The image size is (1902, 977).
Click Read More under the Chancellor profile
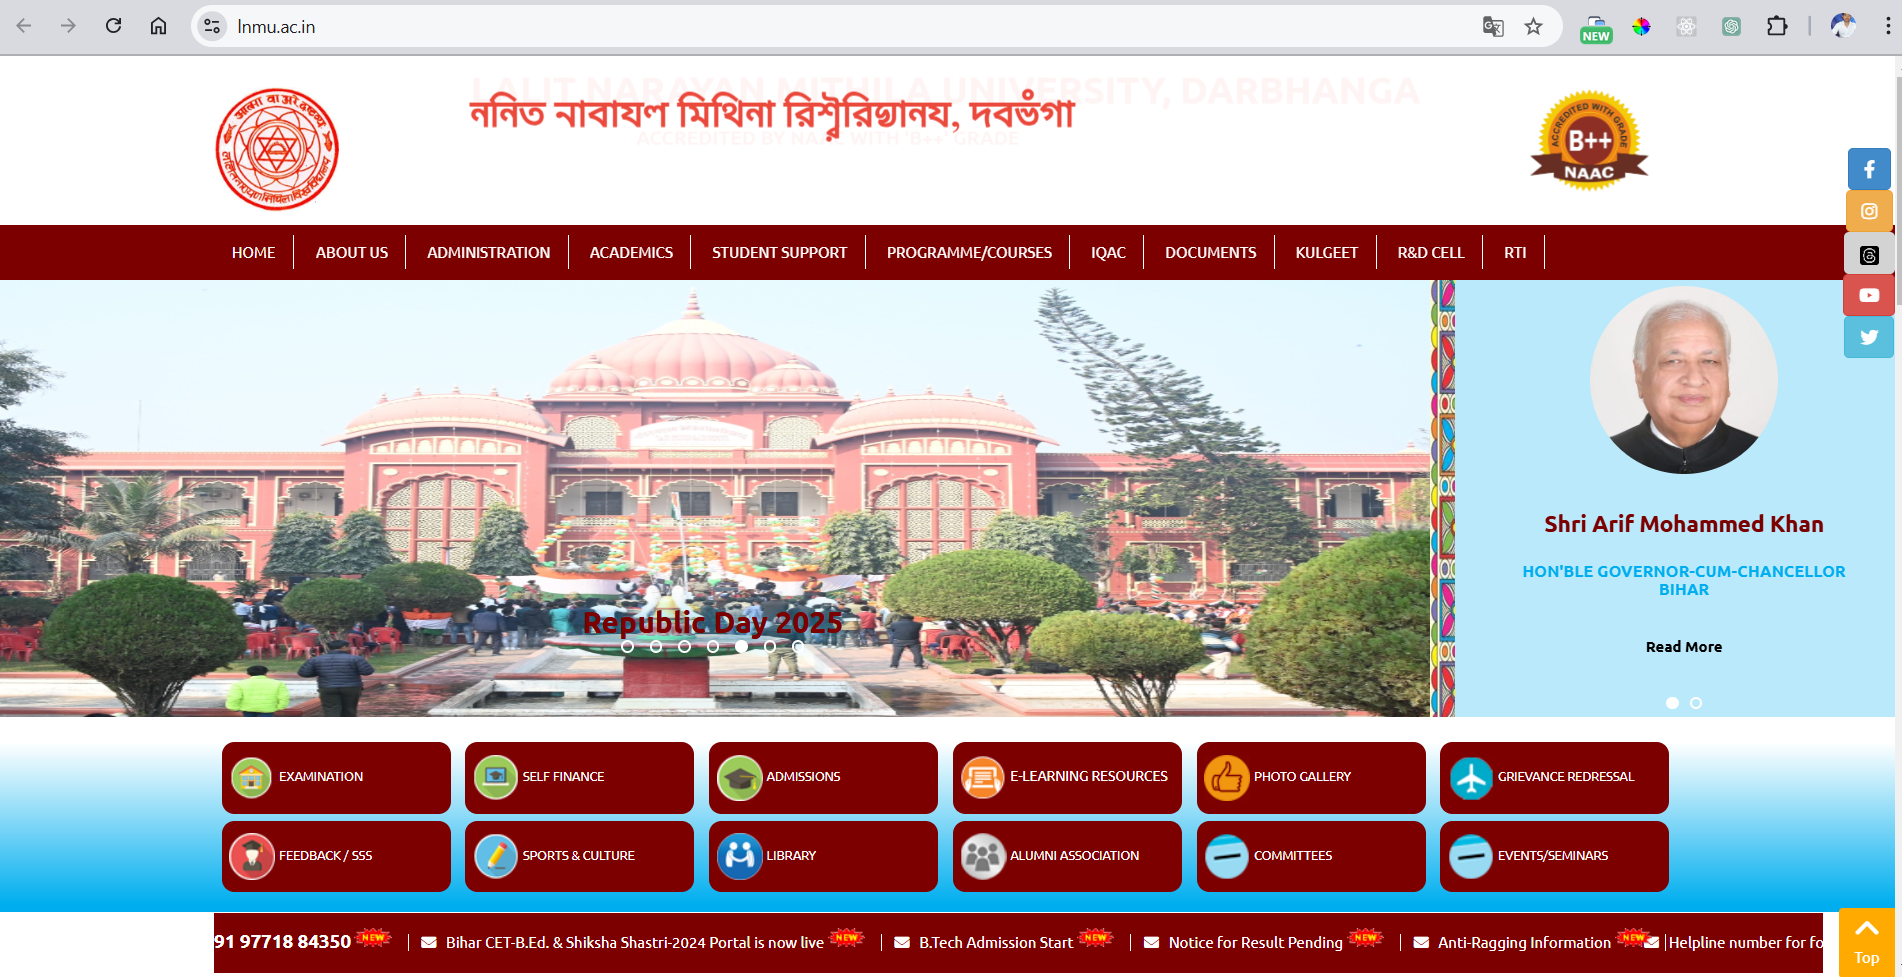[1683, 647]
